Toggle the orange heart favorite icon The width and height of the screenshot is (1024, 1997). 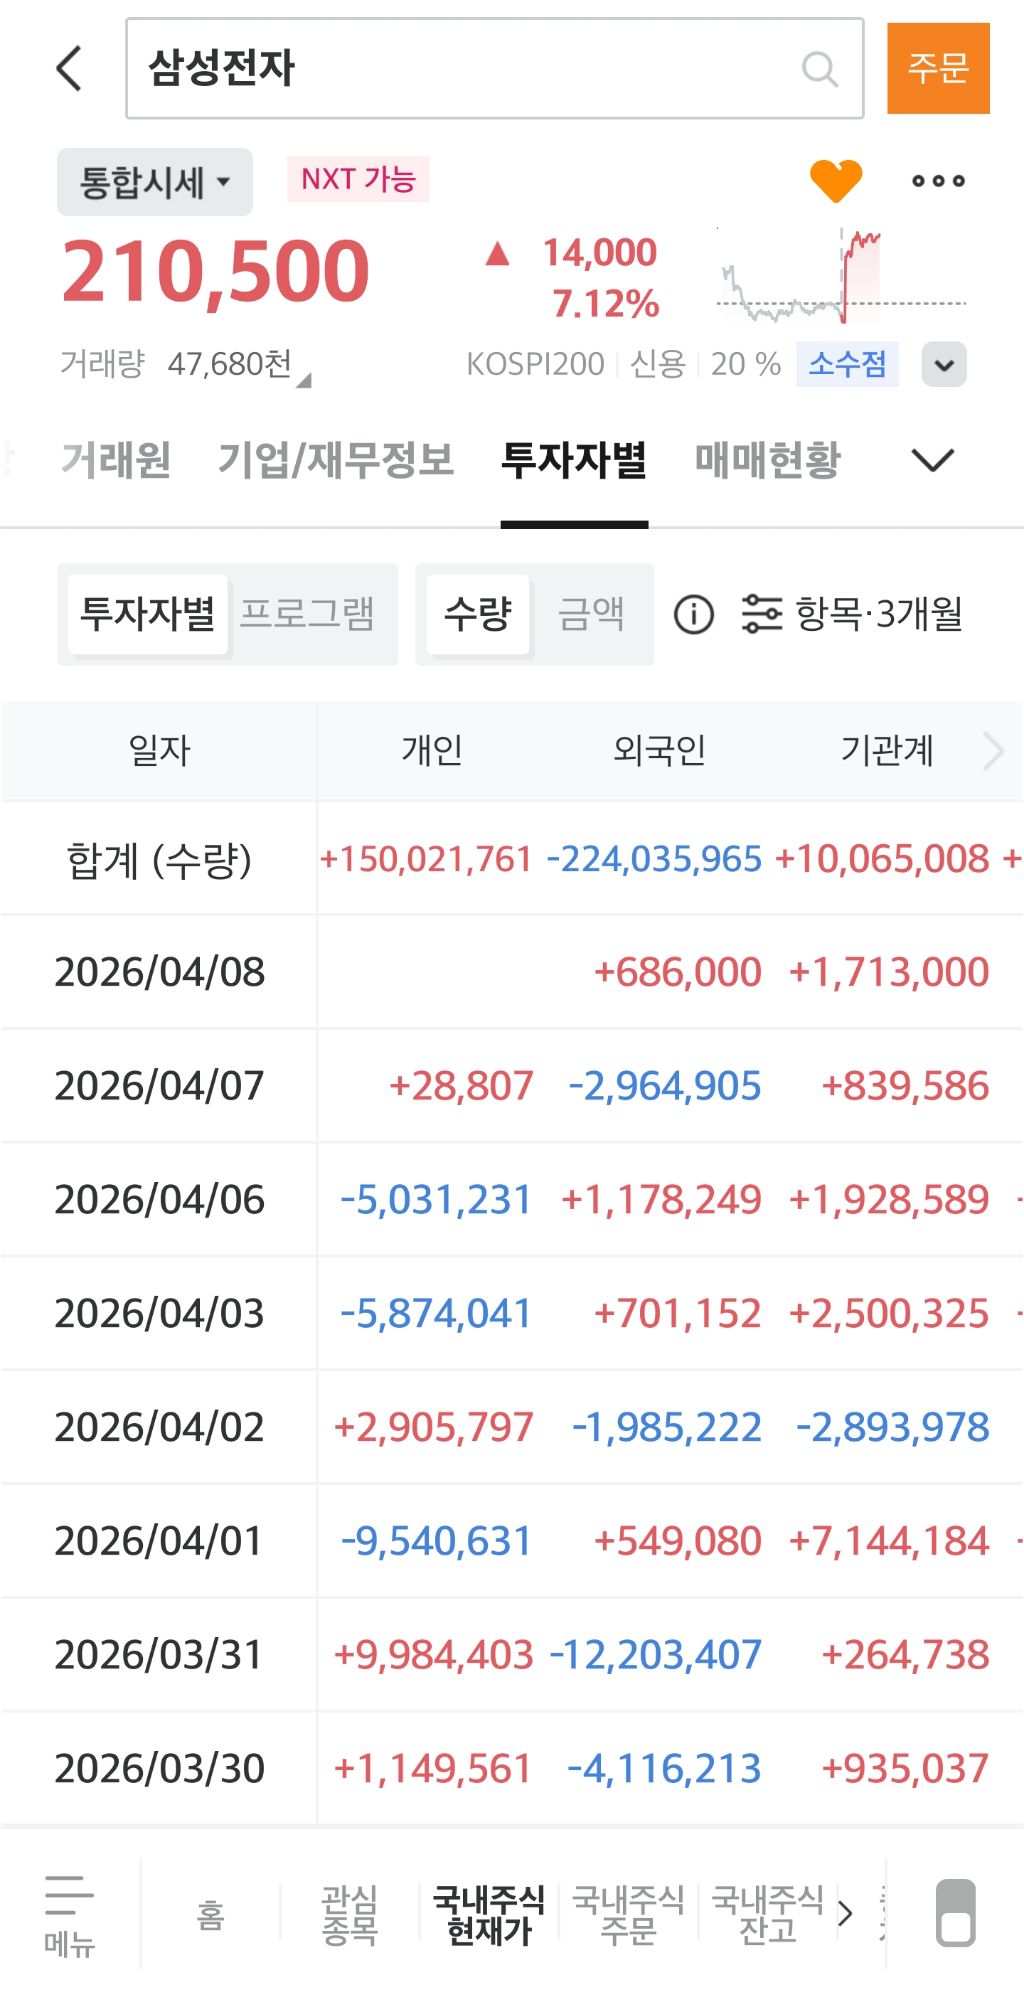[835, 180]
